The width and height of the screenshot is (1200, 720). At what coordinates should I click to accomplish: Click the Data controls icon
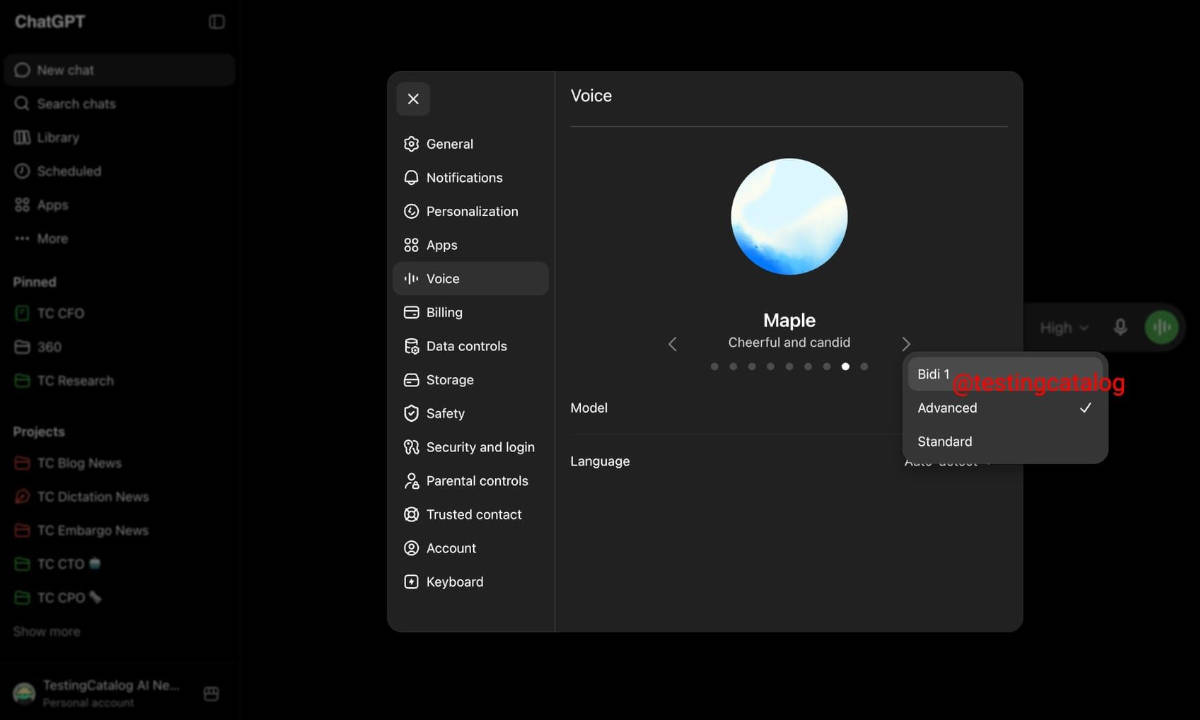[x=411, y=346]
